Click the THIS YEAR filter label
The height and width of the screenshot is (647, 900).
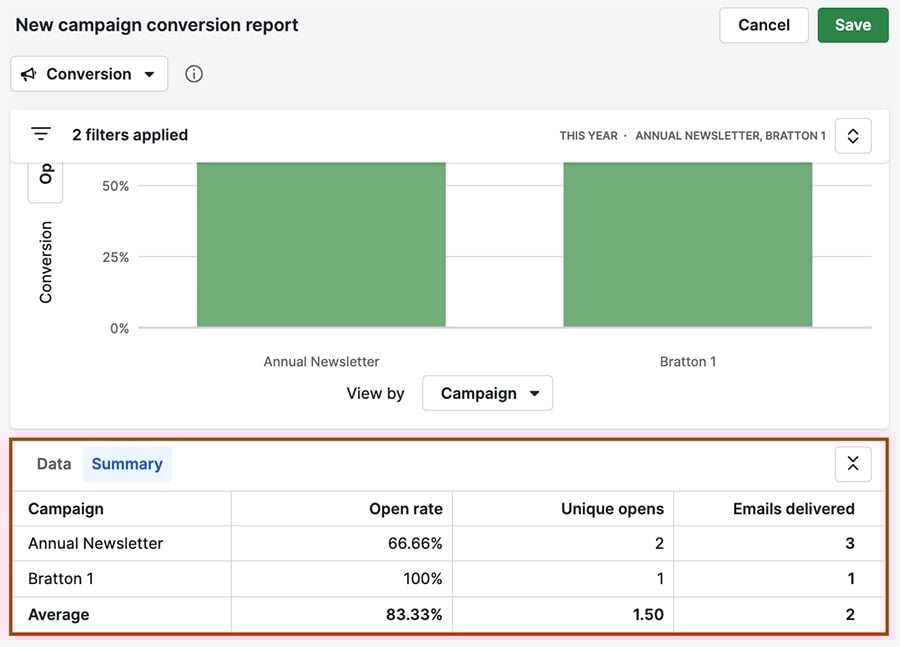[x=588, y=135]
